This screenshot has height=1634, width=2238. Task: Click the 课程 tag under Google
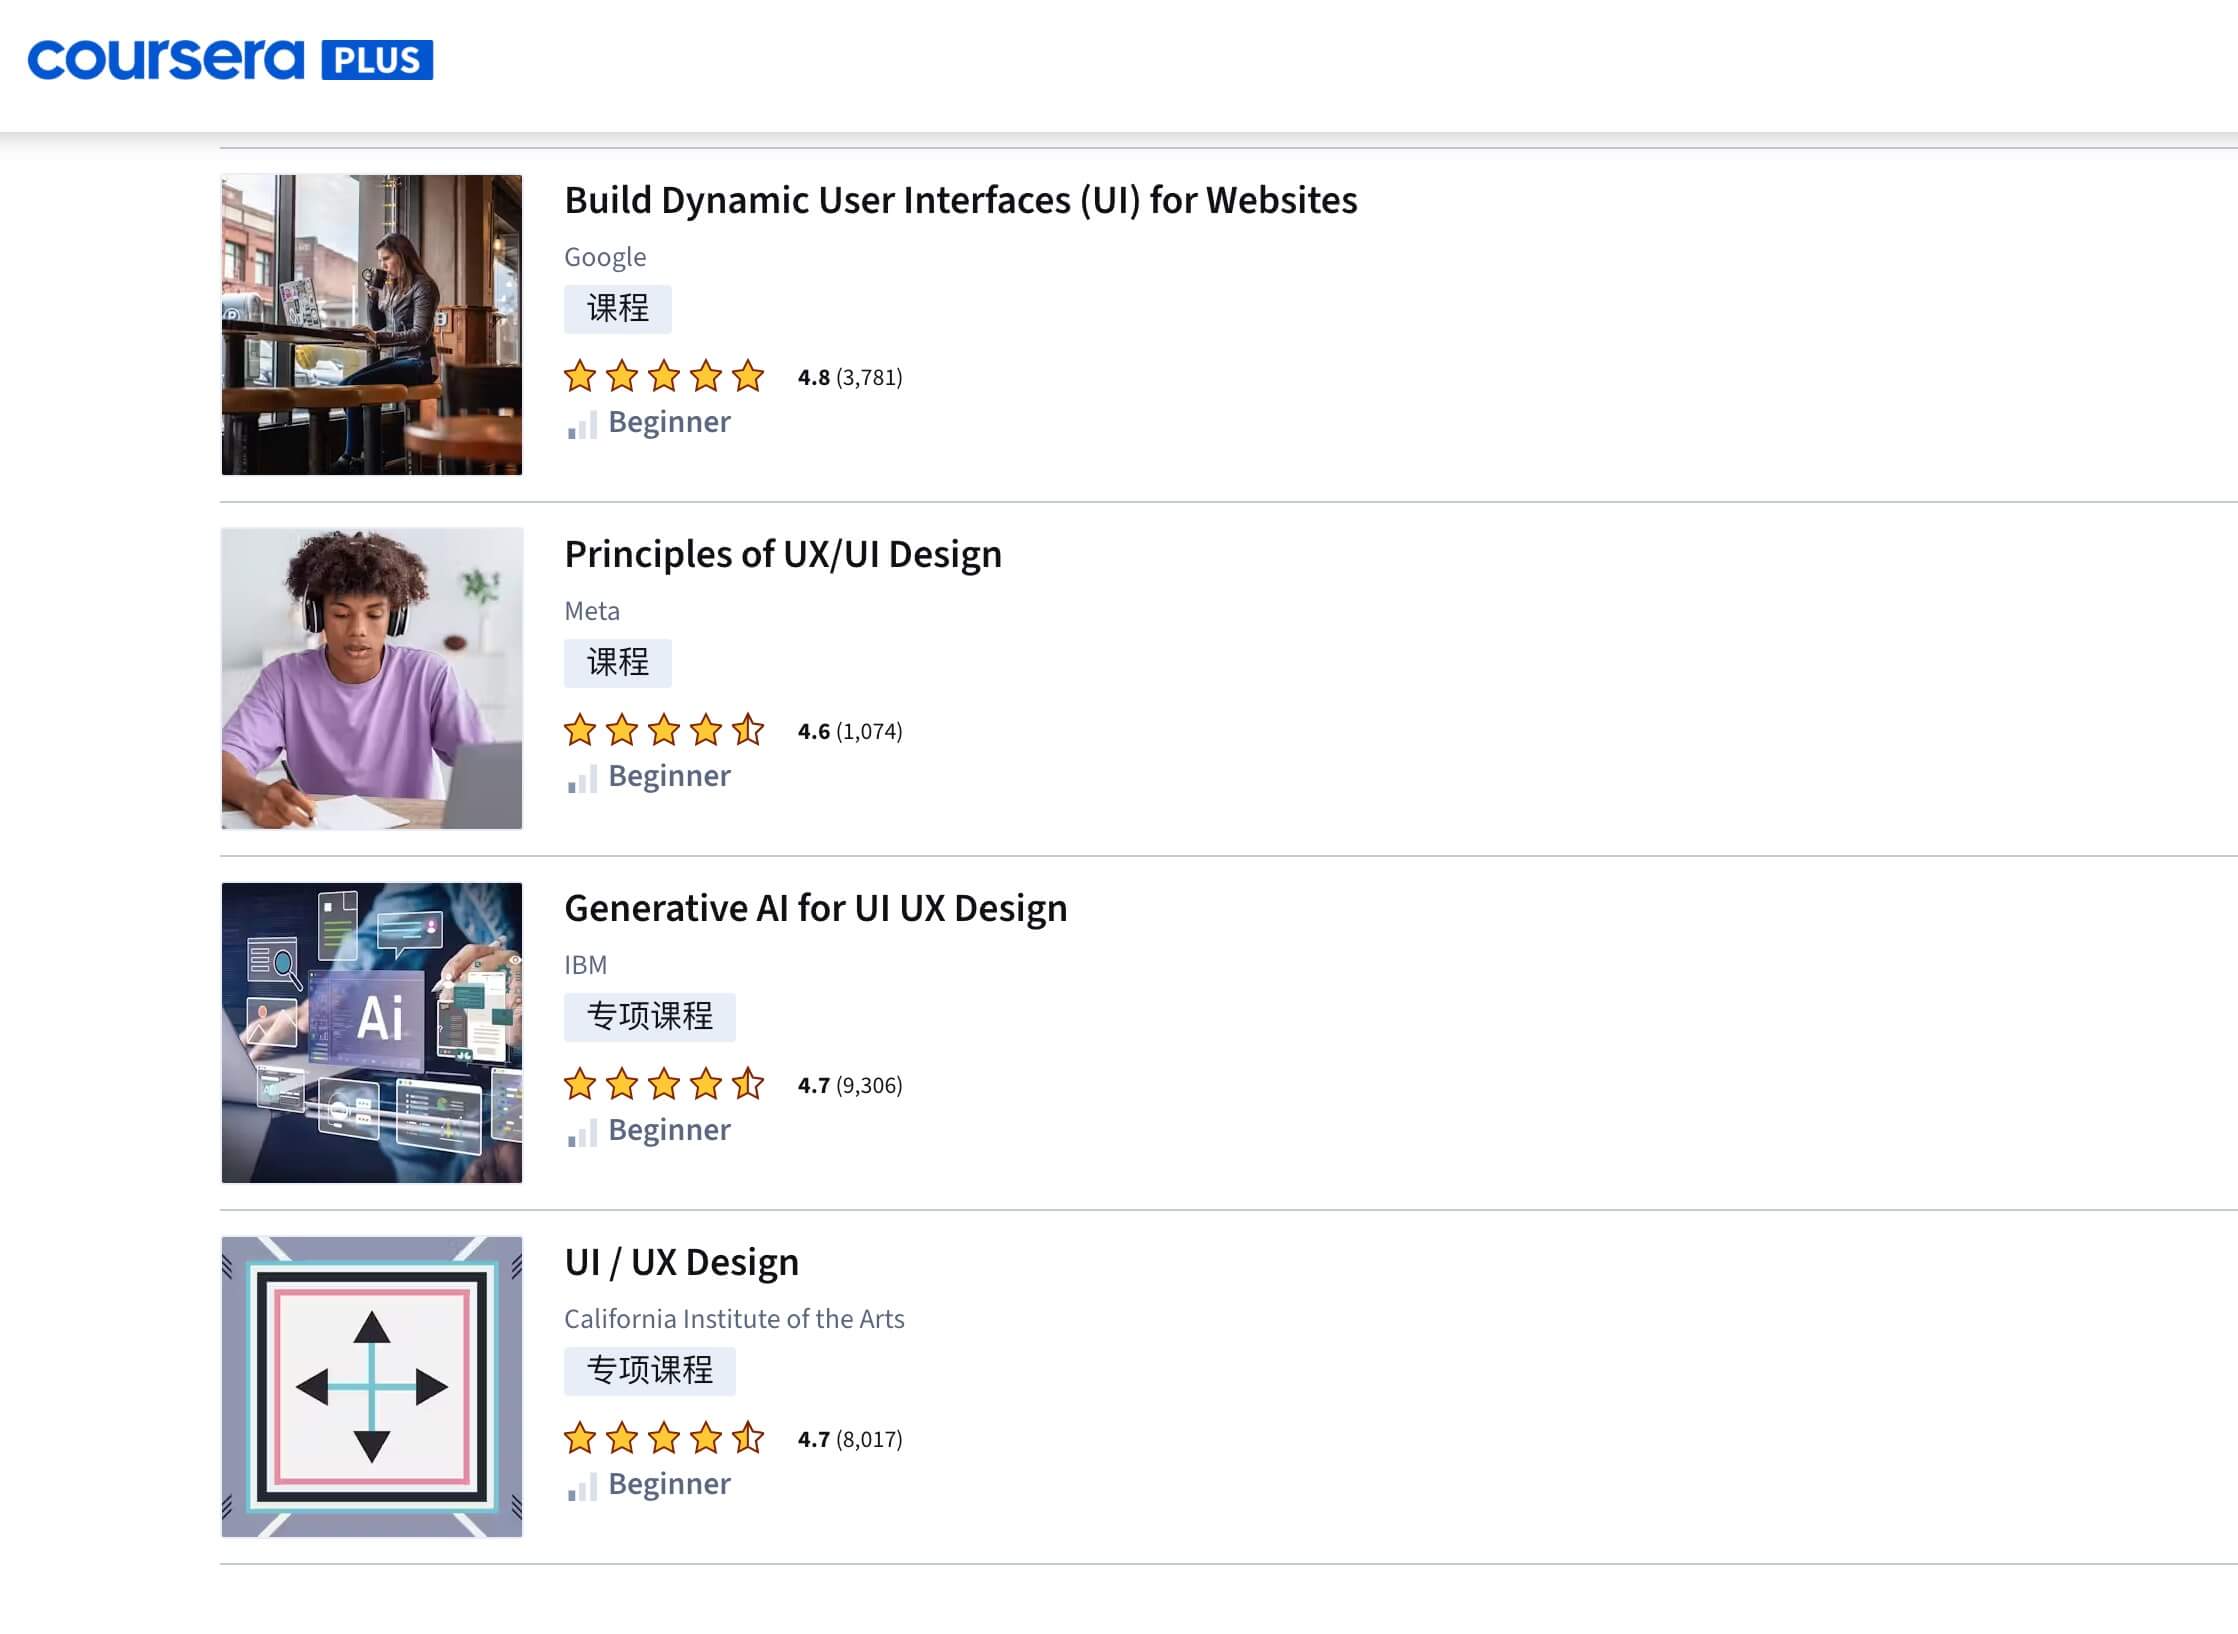point(617,308)
